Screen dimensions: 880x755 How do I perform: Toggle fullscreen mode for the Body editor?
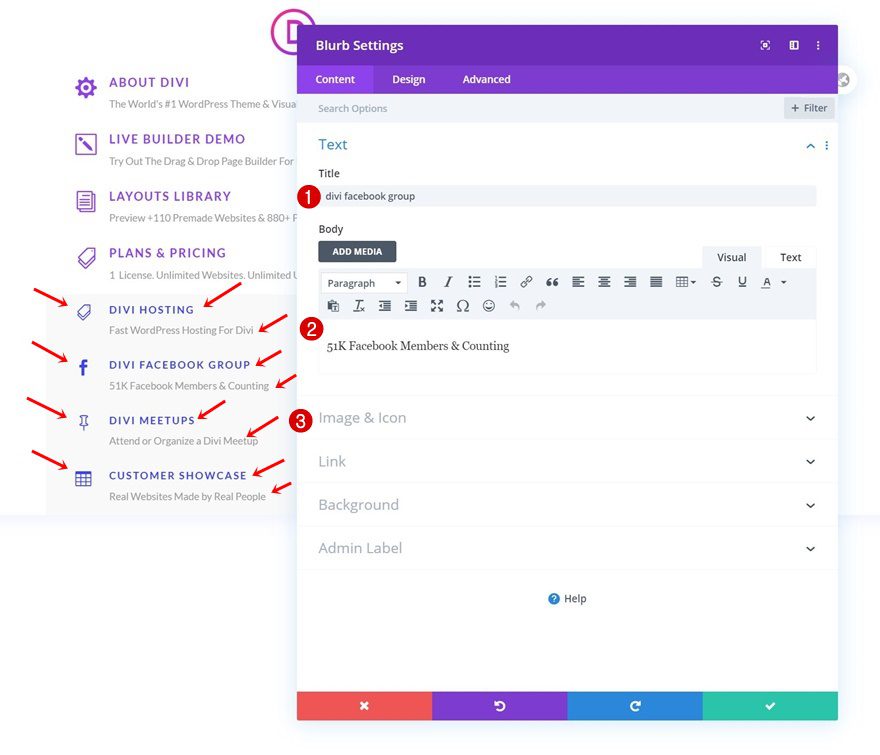click(436, 305)
